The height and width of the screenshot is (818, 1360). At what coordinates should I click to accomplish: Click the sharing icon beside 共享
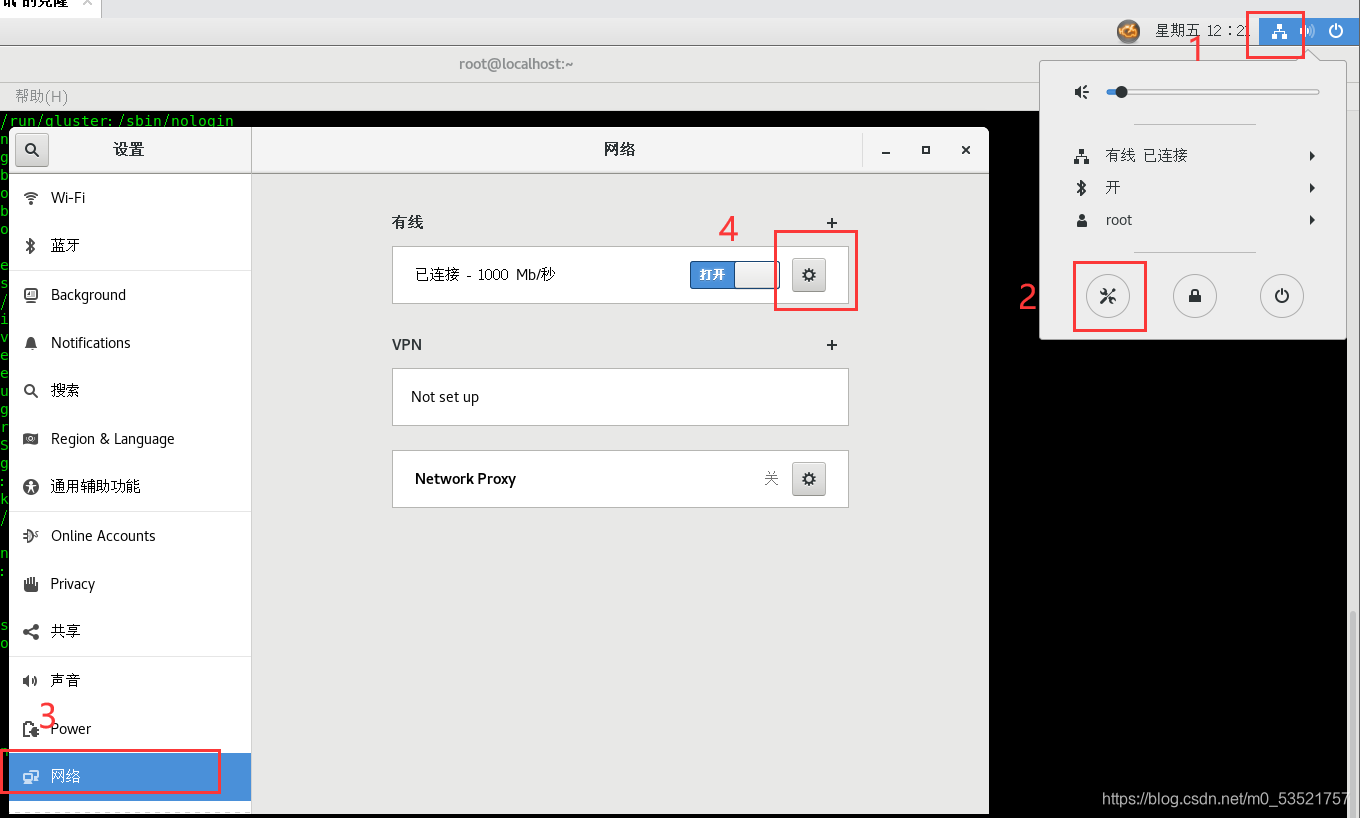click(31, 632)
